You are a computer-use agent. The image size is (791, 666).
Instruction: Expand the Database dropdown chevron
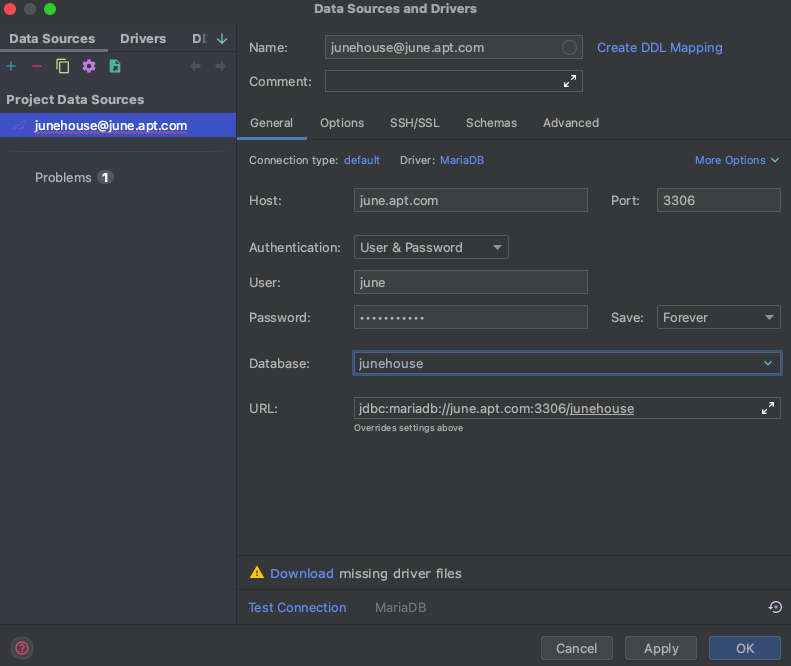click(x=768, y=363)
